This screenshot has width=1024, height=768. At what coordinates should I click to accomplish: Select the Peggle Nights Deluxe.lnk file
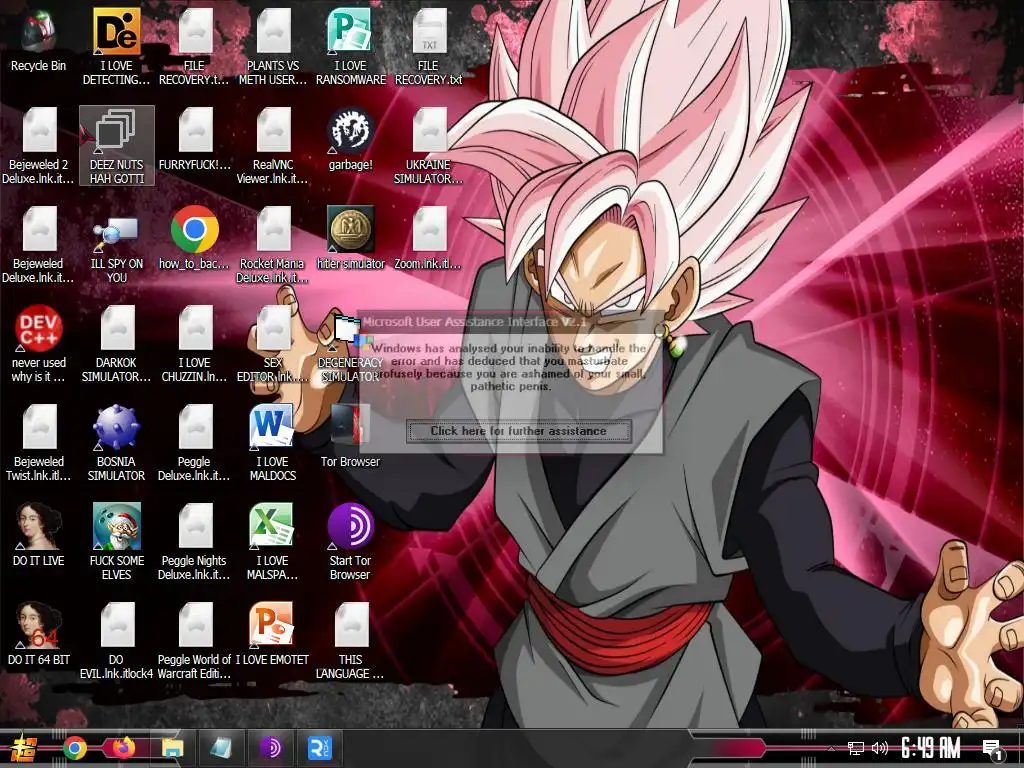click(195, 542)
